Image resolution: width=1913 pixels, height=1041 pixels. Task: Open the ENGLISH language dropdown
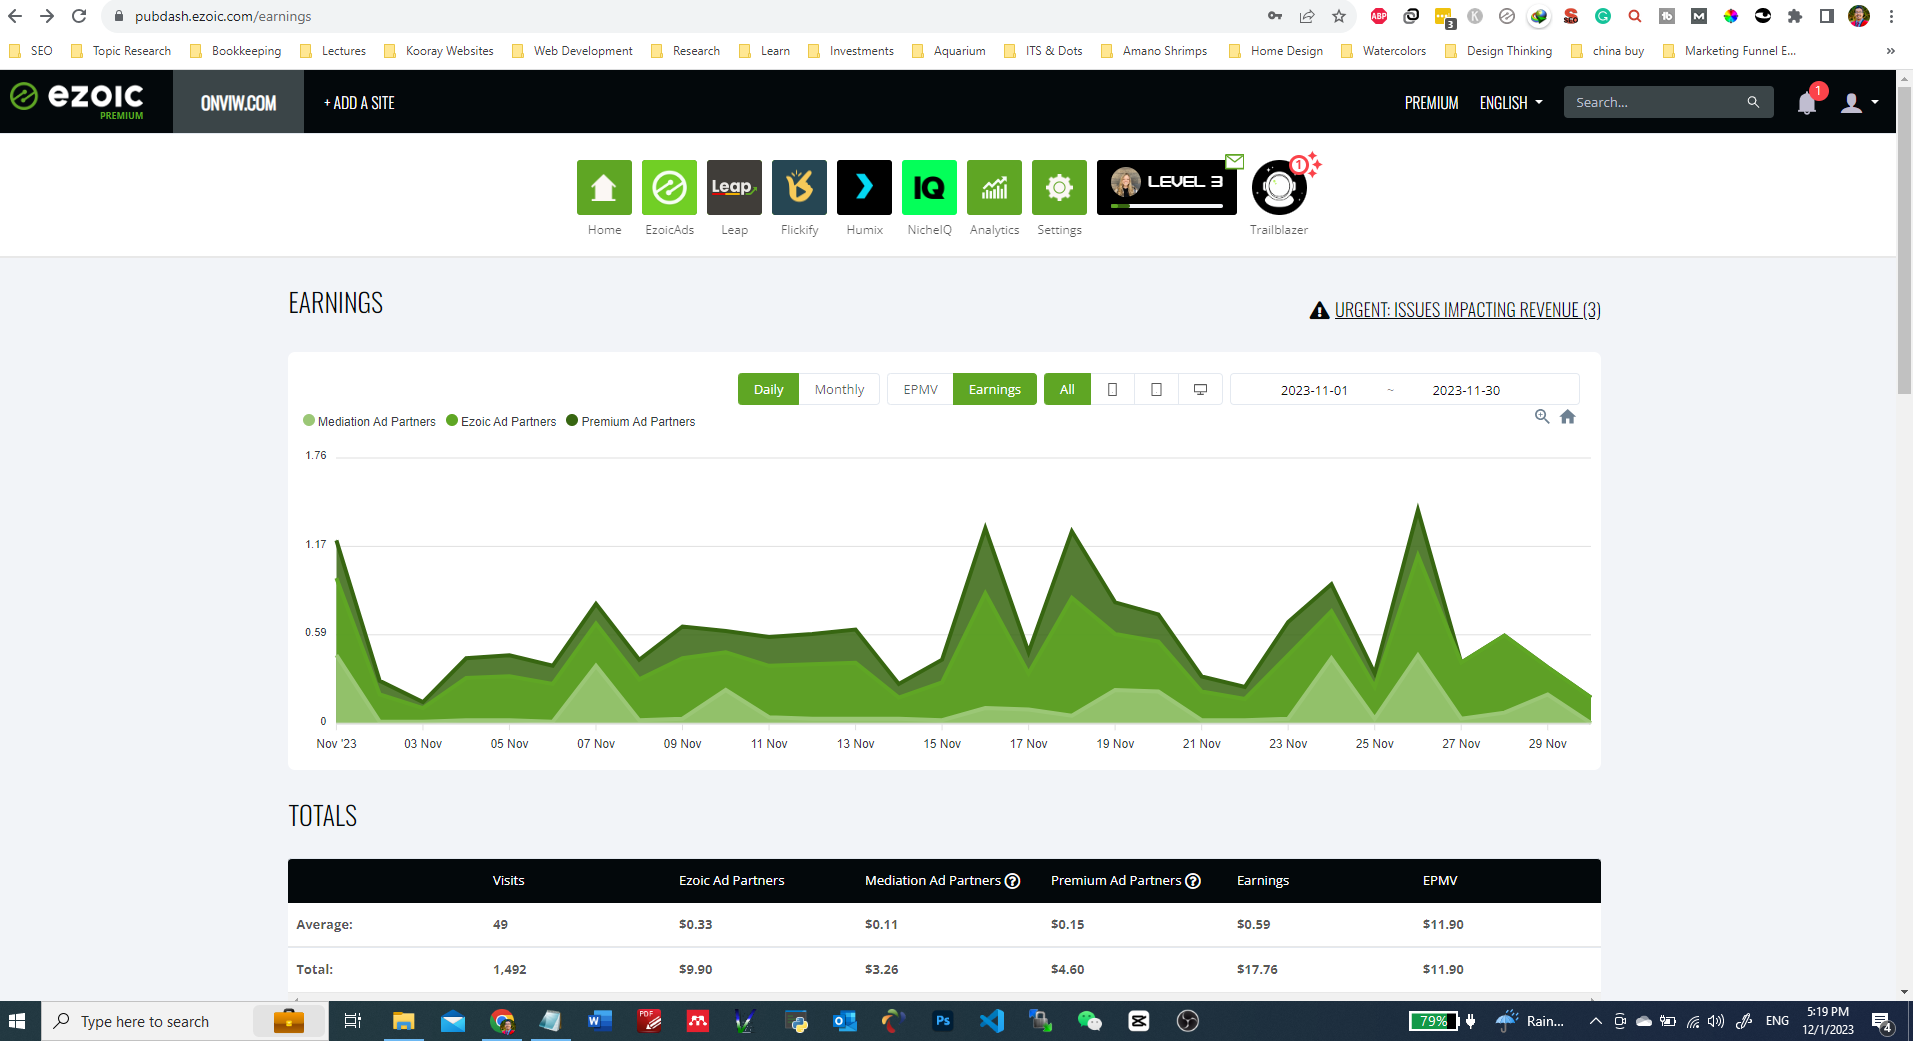[x=1511, y=102]
